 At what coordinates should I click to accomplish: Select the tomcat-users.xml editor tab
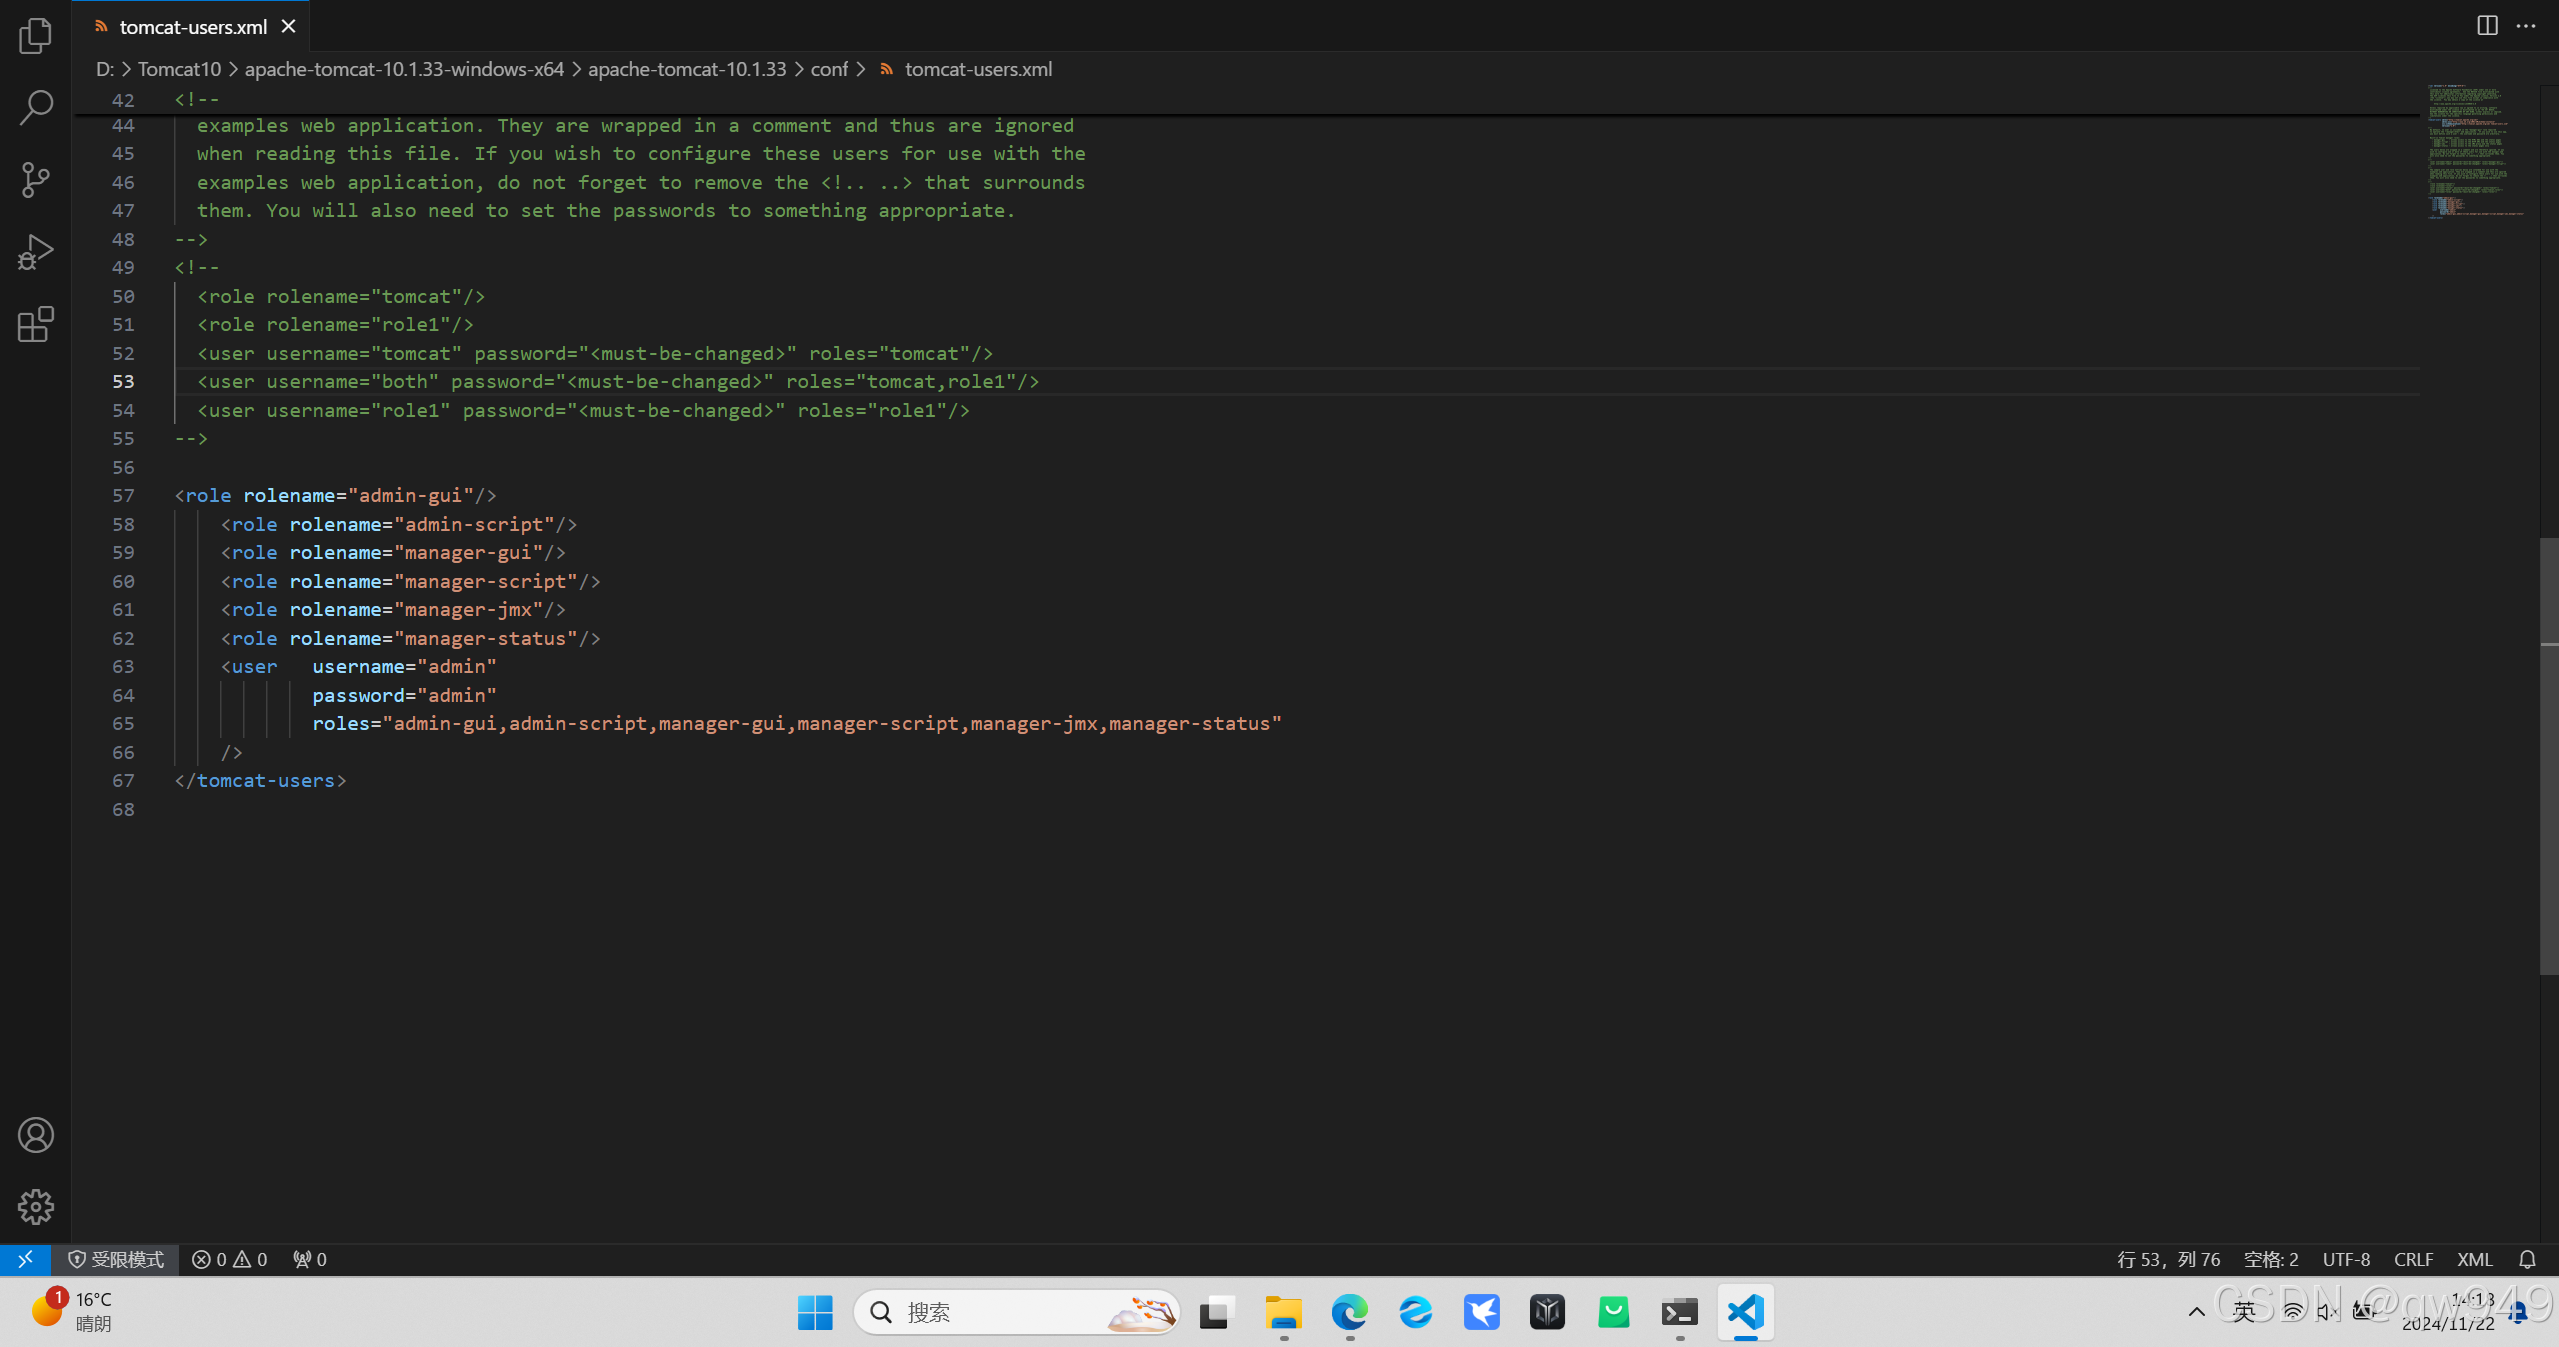click(x=192, y=27)
